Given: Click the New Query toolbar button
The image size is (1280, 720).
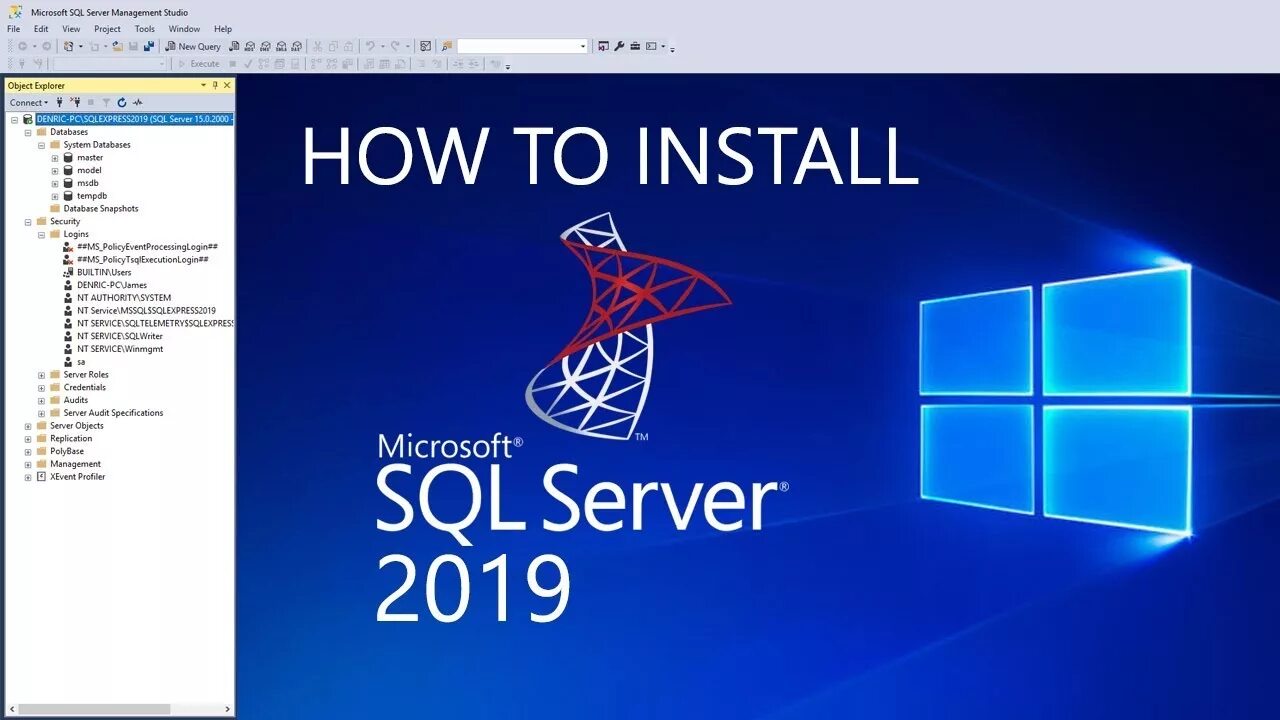Looking at the screenshot, I should pyautogui.click(x=192, y=46).
